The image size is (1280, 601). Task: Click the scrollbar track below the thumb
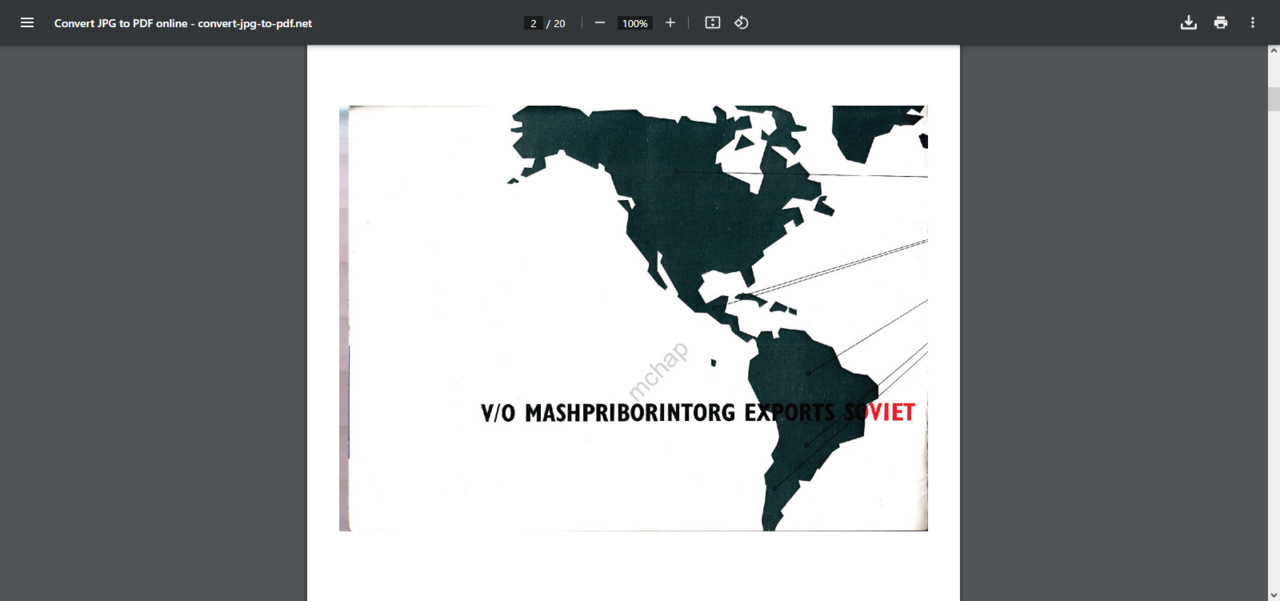[1273, 350]
